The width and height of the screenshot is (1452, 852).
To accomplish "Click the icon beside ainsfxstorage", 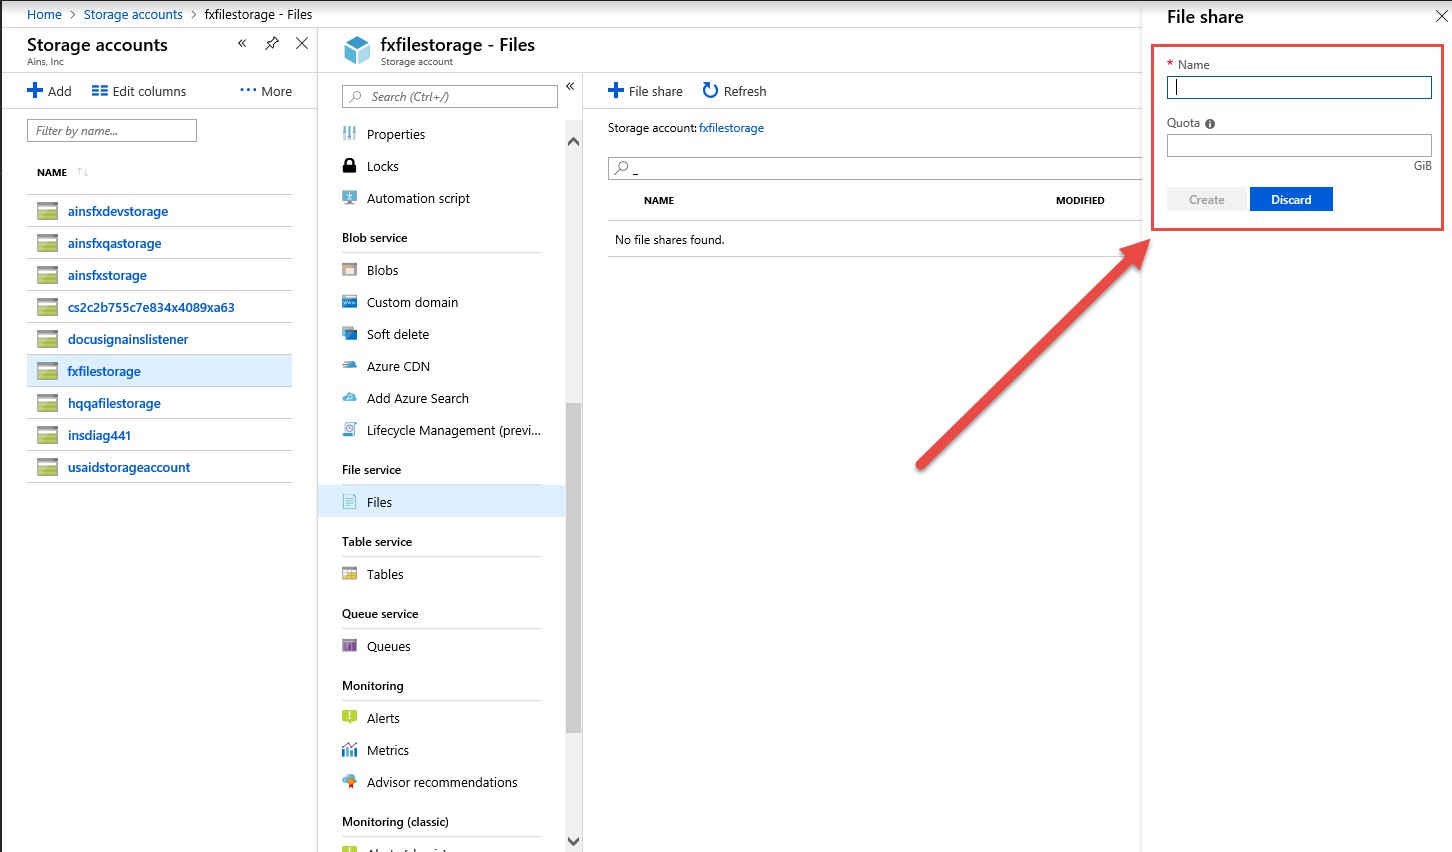I will pyautogui.click(x=47, y=275).
